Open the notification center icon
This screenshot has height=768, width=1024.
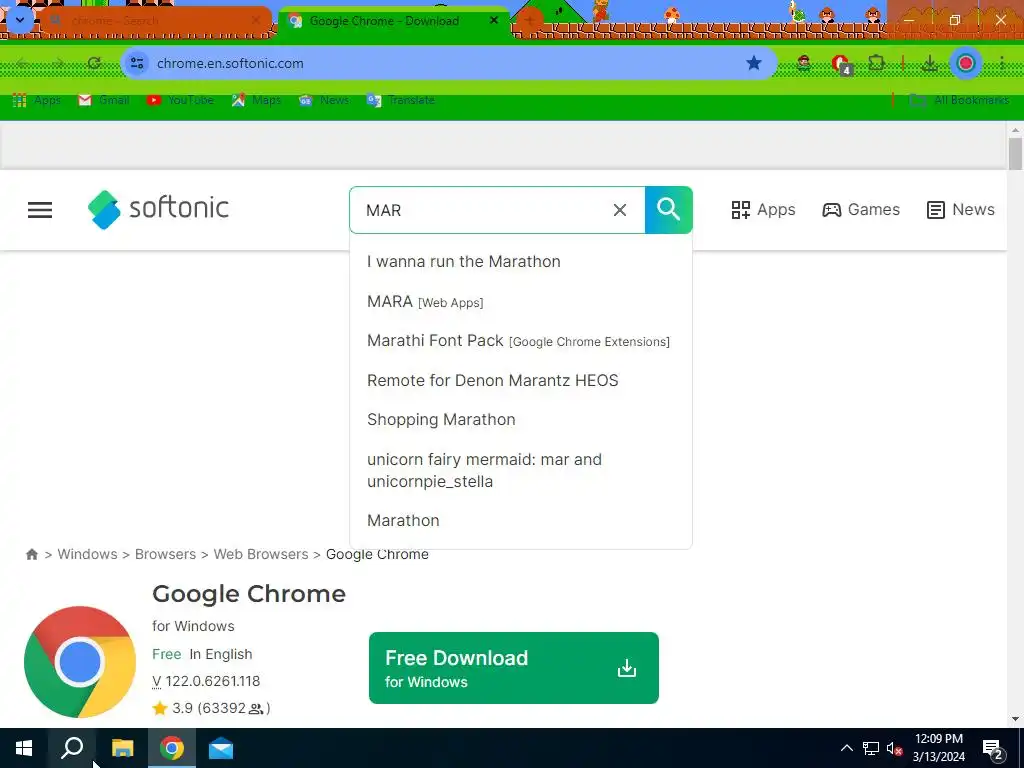coord(993,749)
